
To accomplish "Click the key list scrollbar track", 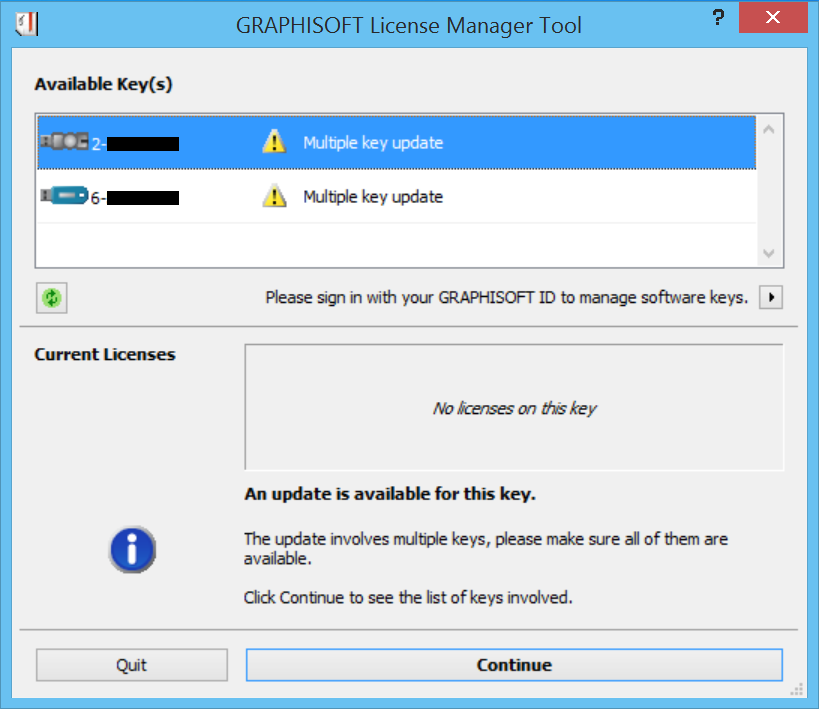I will click(x=769, y=190).
